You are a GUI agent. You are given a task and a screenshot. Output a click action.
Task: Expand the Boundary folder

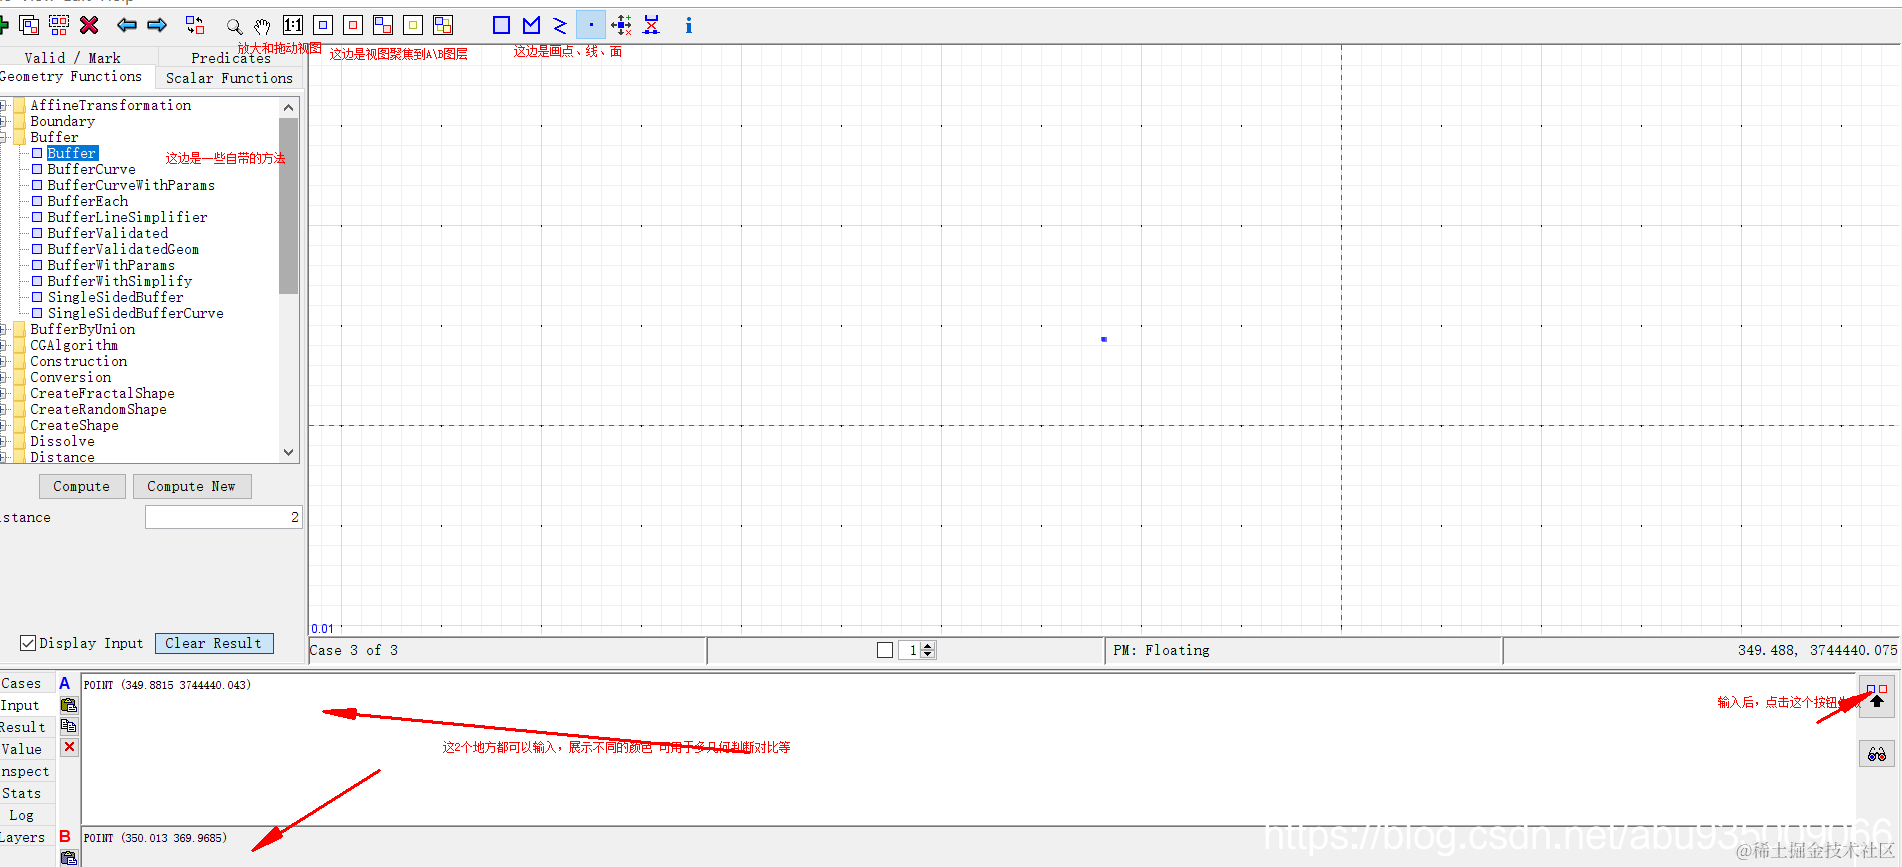[4, 121]
